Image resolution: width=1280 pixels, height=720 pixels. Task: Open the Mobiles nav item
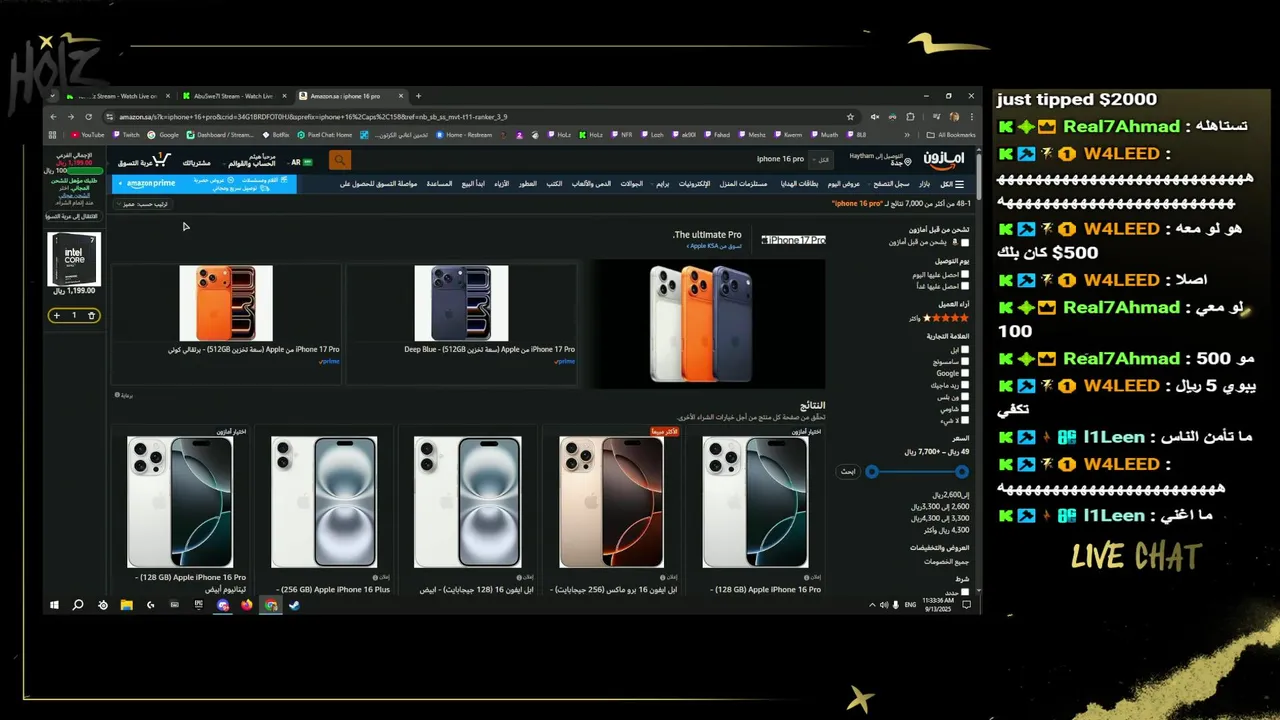pyautogui.click(x=631, y=184)
